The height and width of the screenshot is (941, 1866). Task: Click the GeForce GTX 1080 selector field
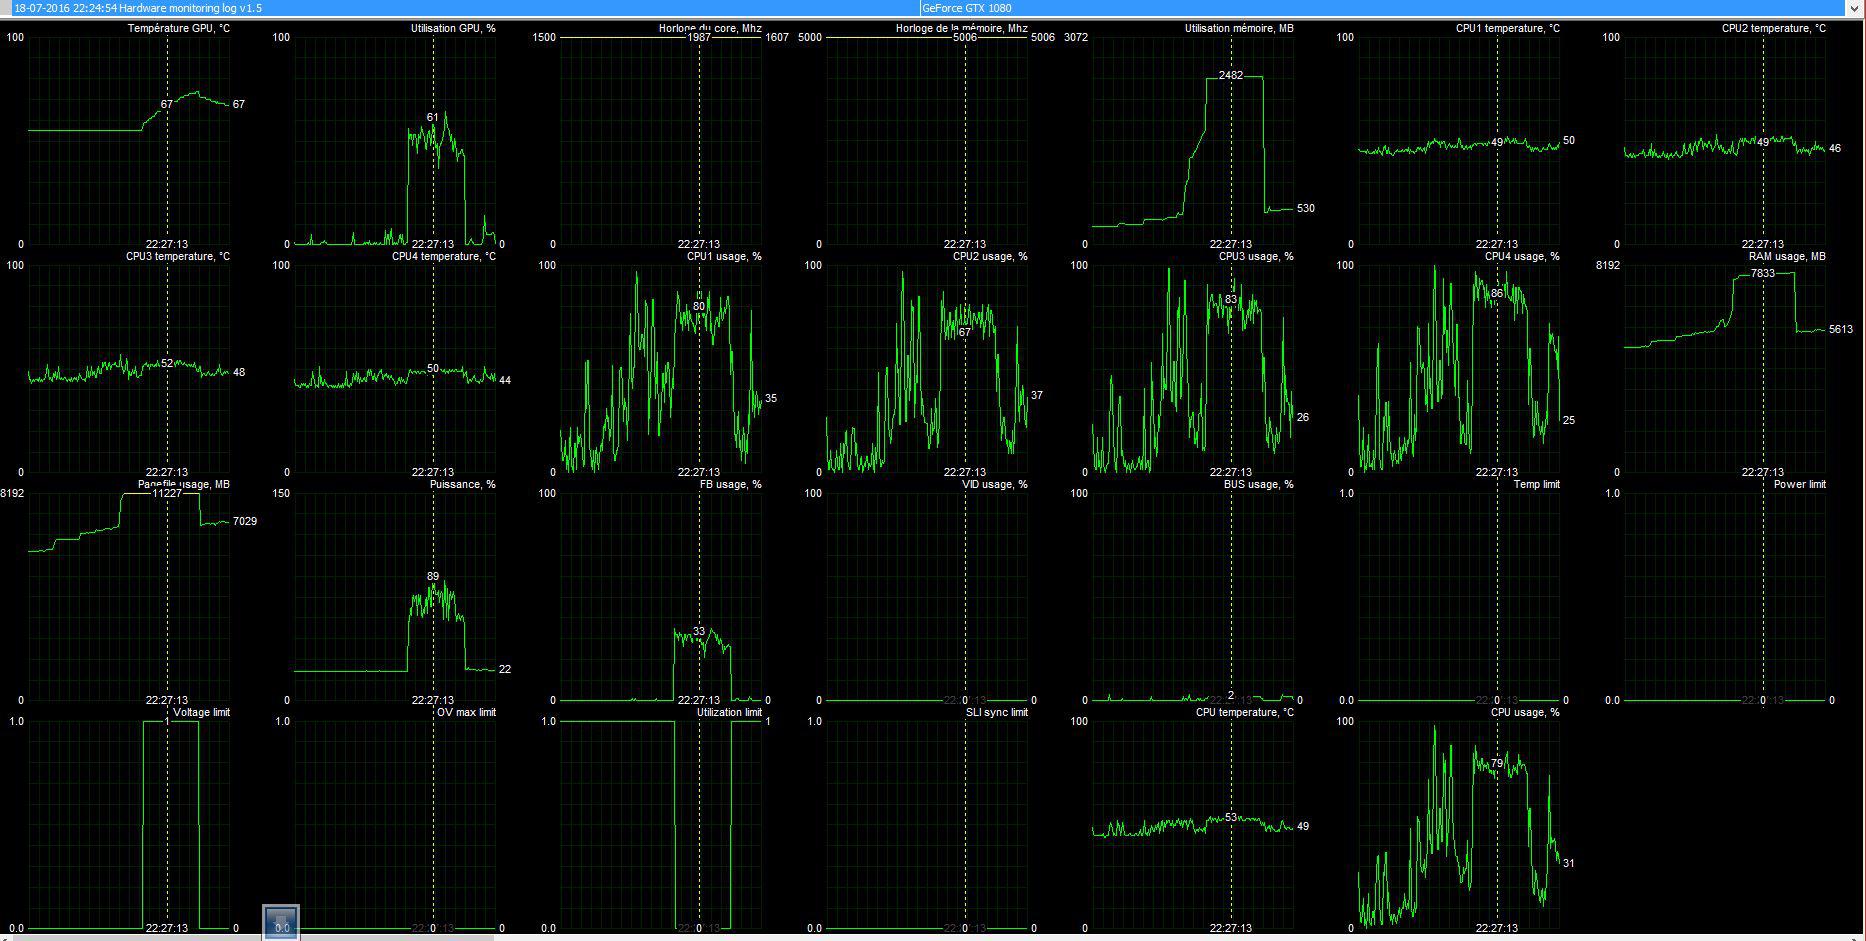[1382, 7]
